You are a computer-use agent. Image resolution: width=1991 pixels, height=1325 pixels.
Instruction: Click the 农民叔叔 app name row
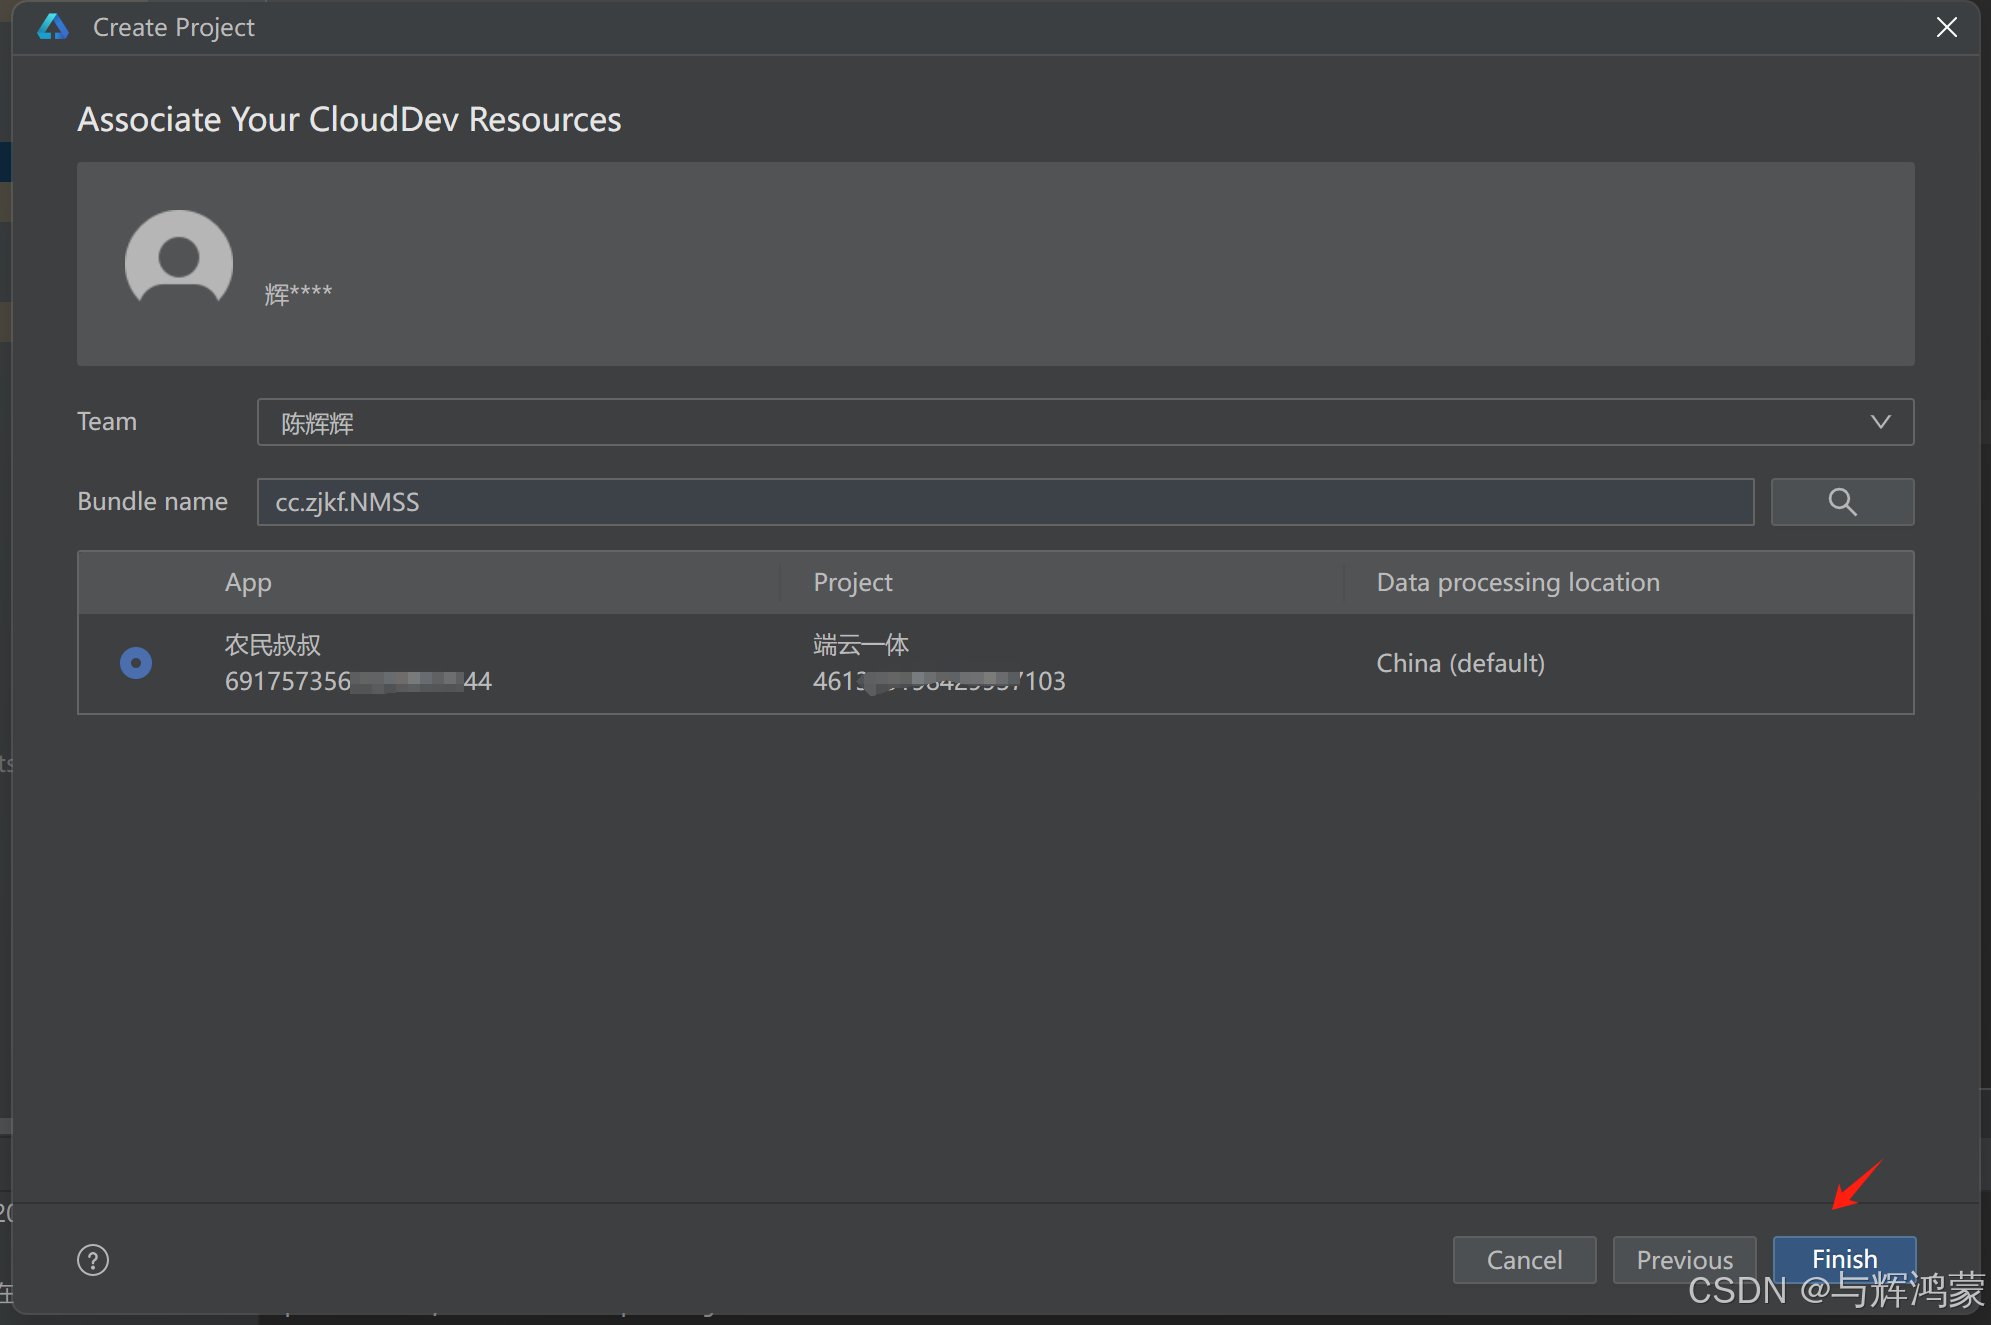[272, 645]
